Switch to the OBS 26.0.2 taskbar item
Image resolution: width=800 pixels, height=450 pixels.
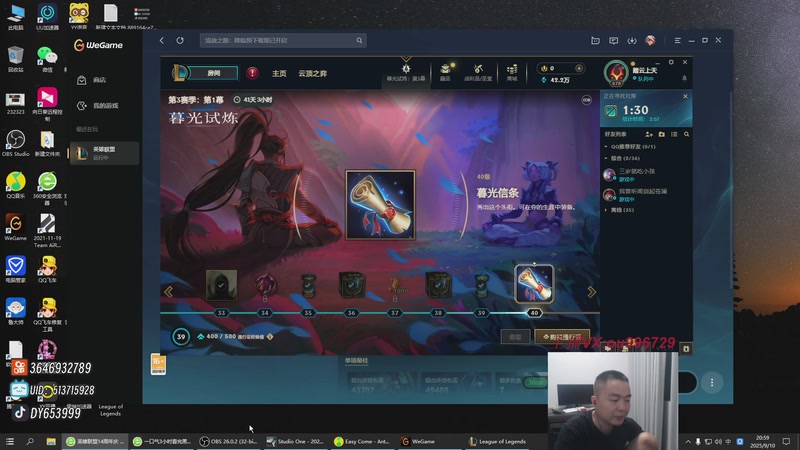coord(228,441)
